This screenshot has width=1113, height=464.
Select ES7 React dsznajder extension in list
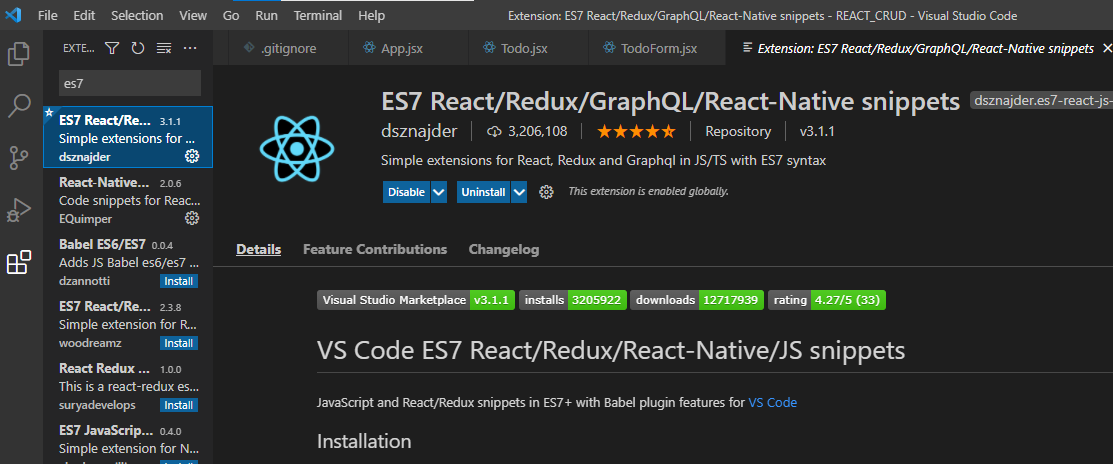(x=128, y=137)
